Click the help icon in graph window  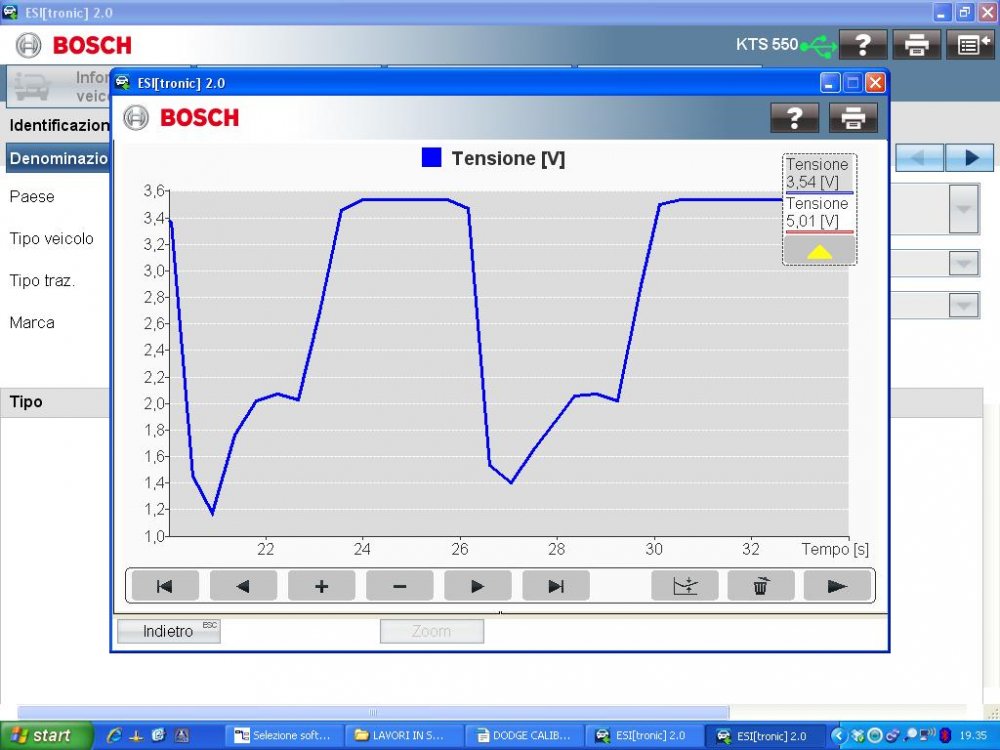click(794, 118)
